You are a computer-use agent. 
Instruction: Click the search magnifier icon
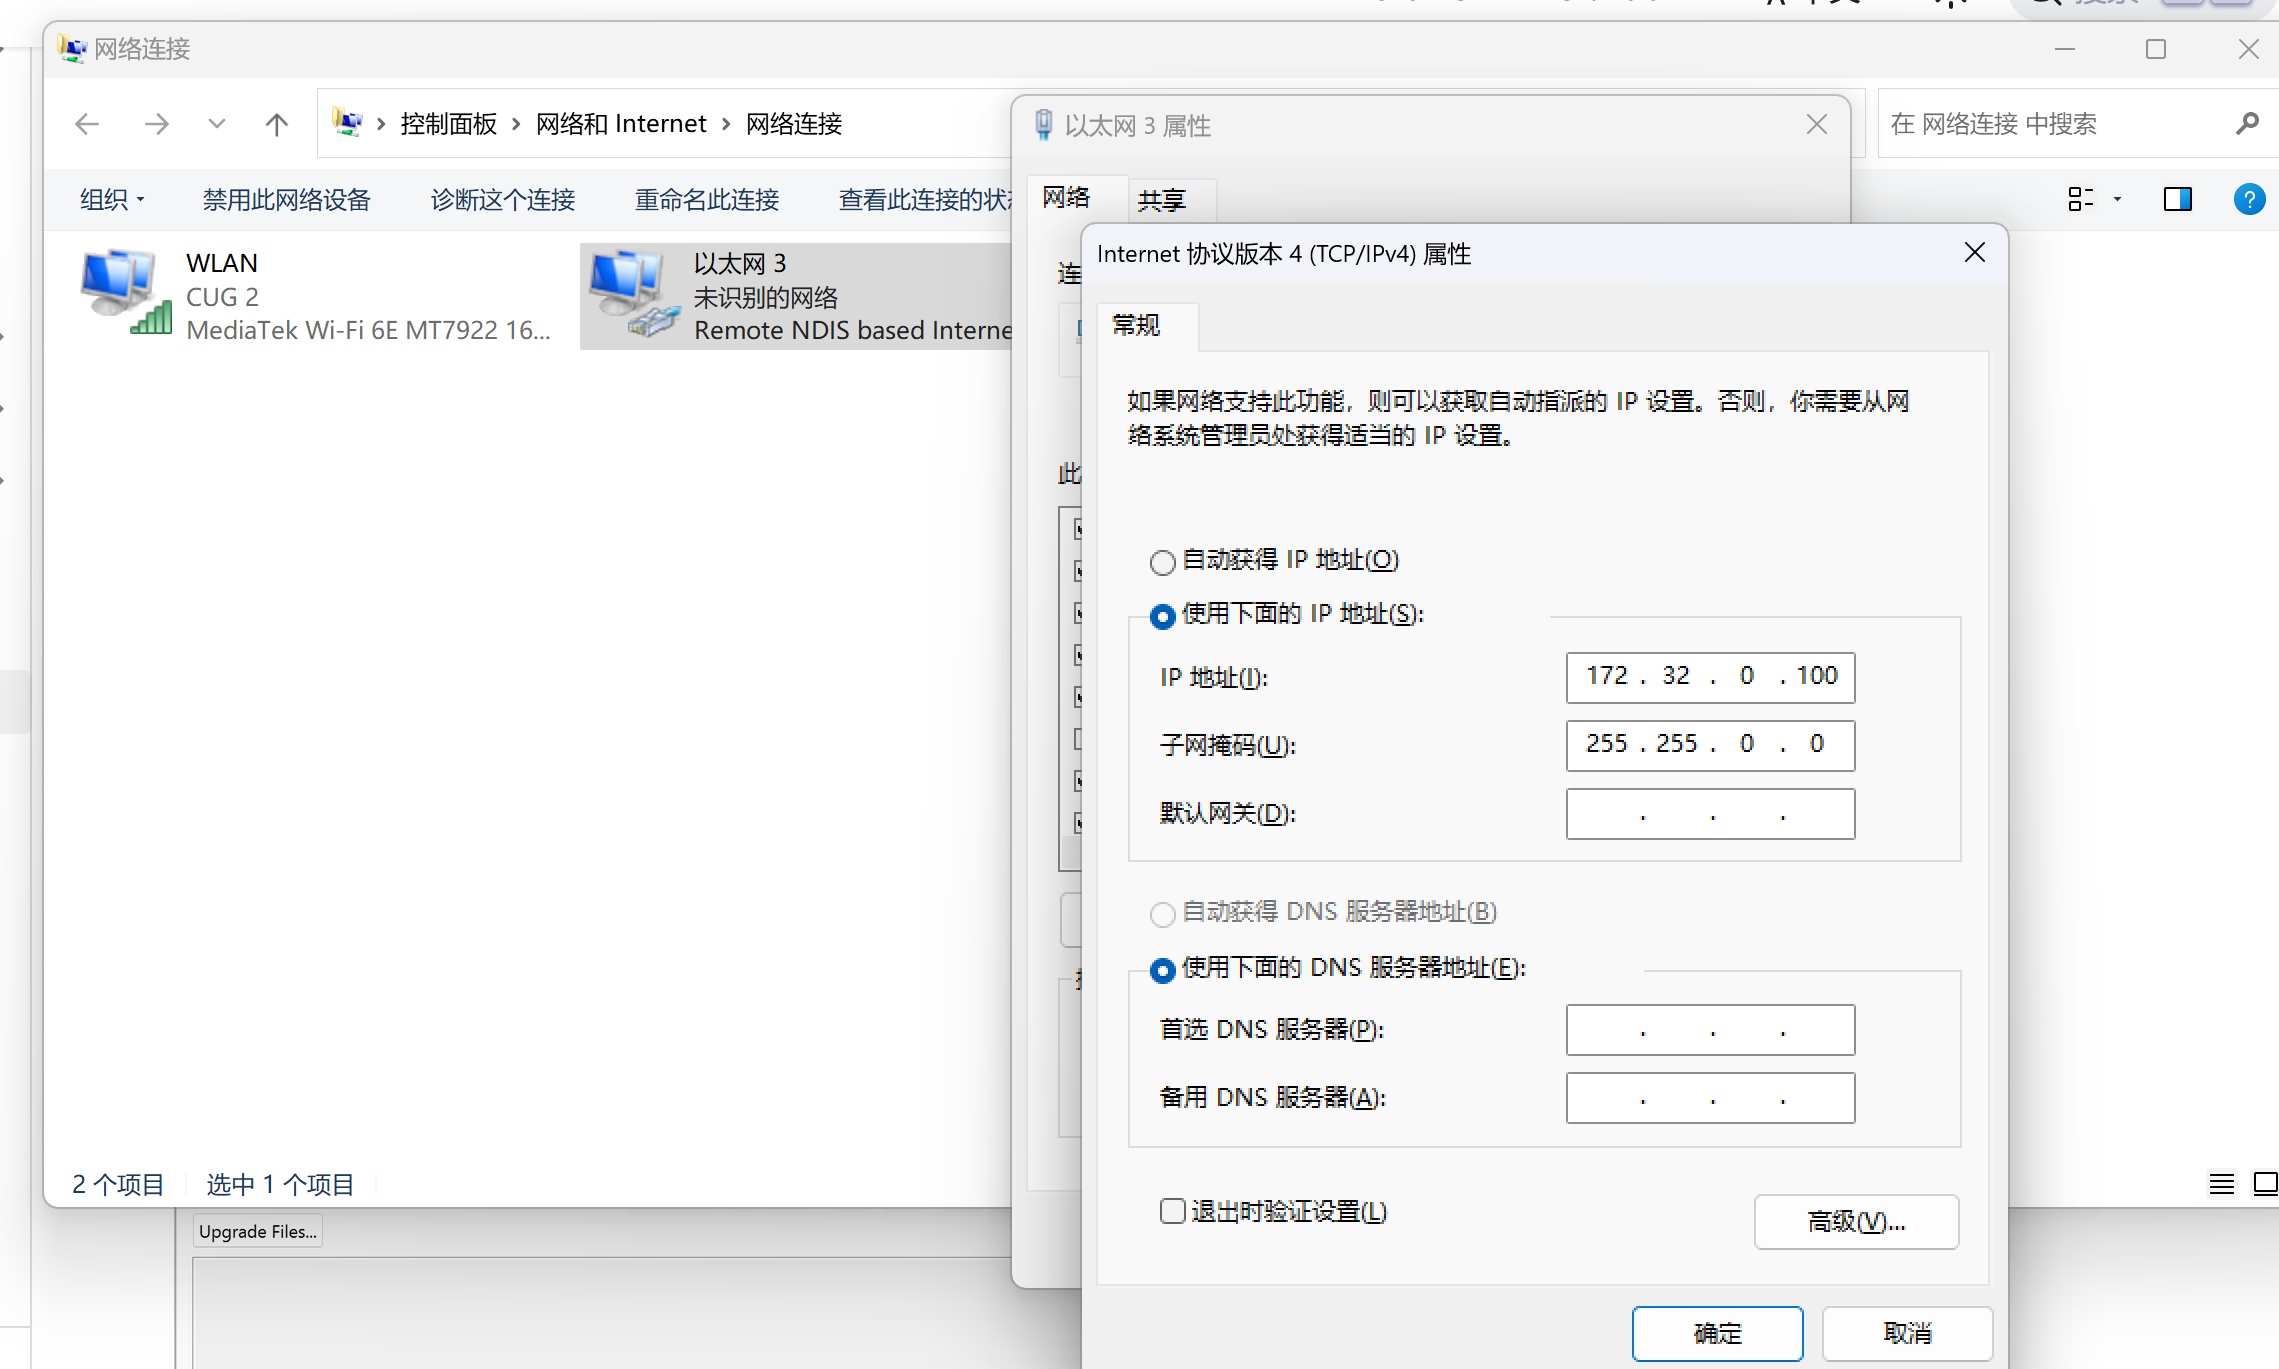(2247, 124)
